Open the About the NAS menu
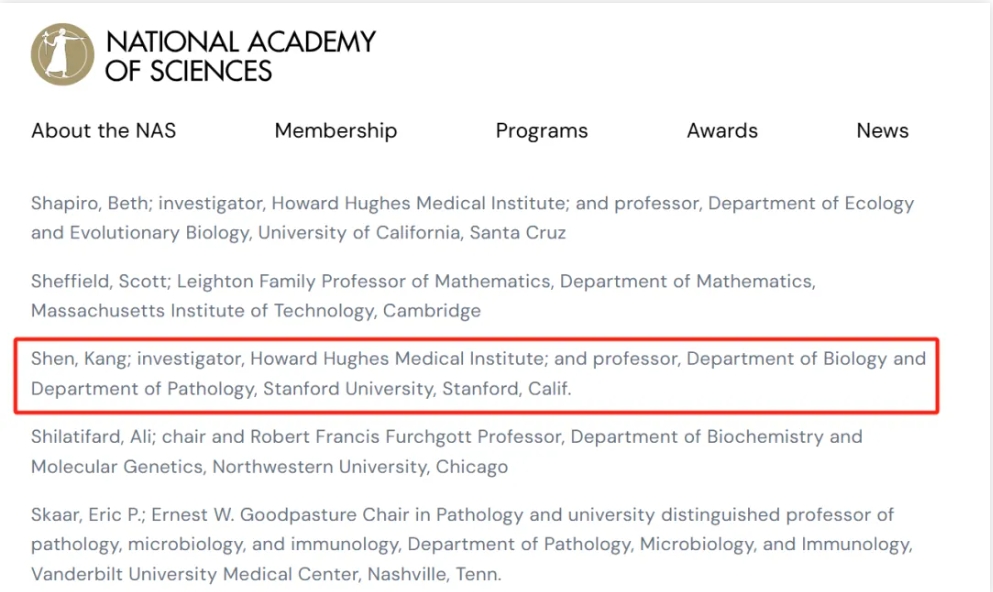The image size is (993, 592). click(104, 130)
